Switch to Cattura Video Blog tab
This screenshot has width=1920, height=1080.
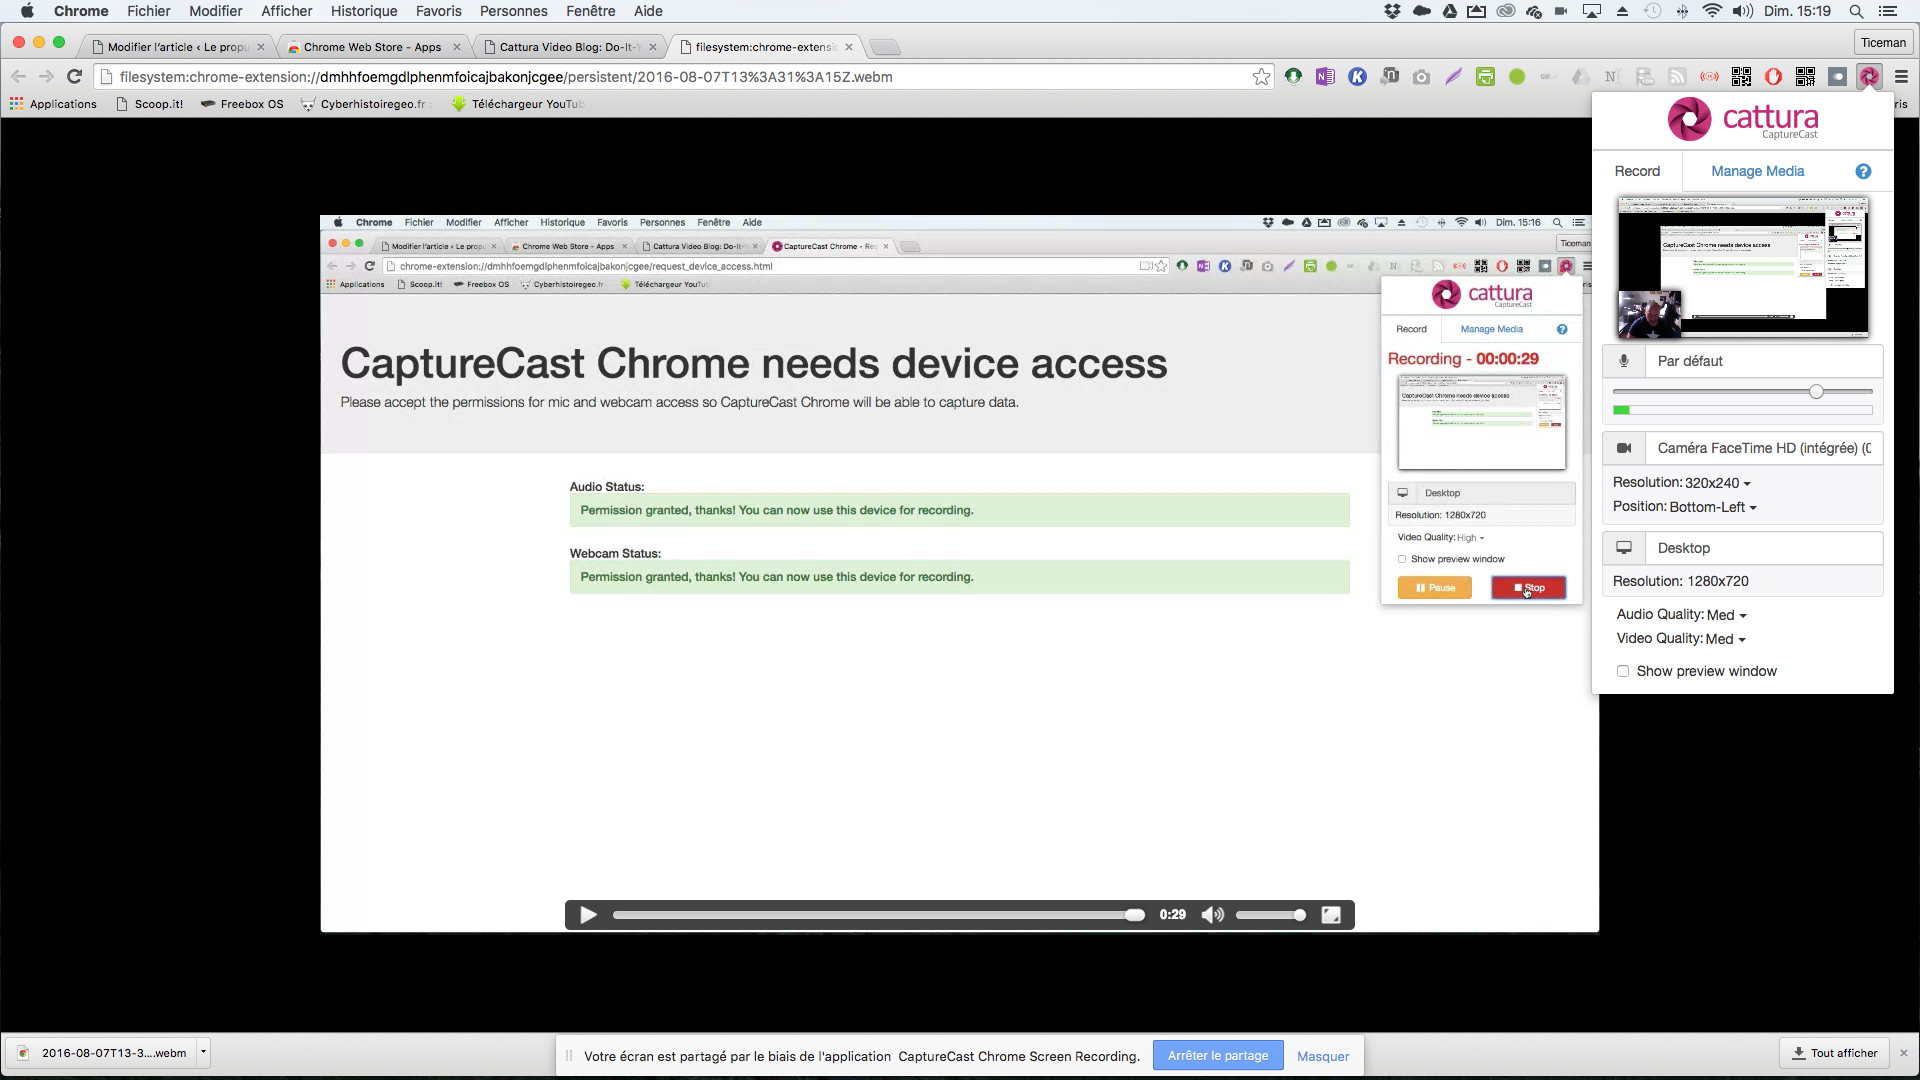coord(569,47)
